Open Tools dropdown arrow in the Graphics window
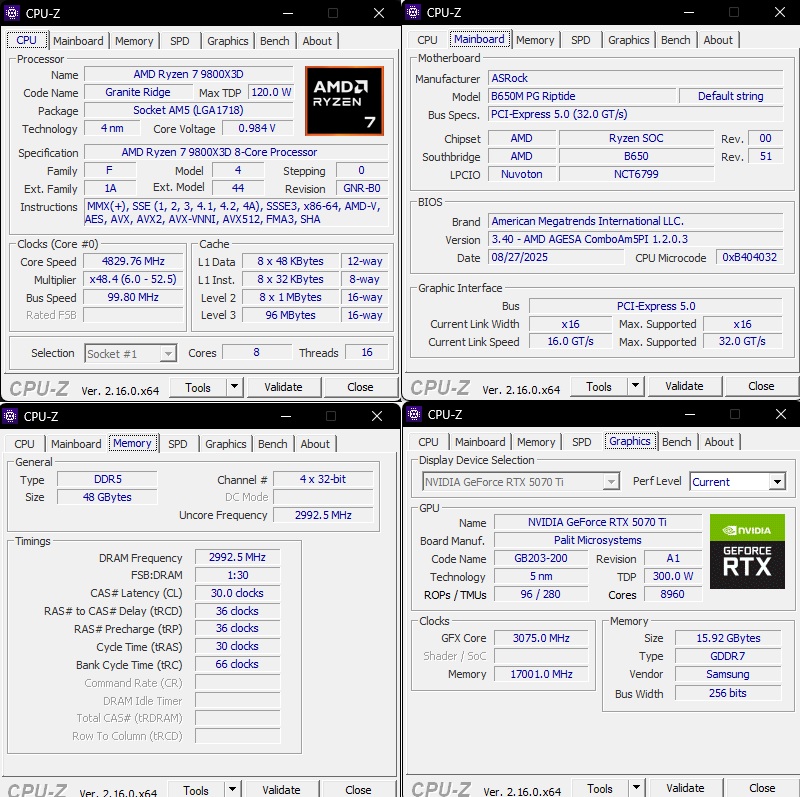Viewport: 800px width, 797px height. pyautogui.click(x=636, y=788)
